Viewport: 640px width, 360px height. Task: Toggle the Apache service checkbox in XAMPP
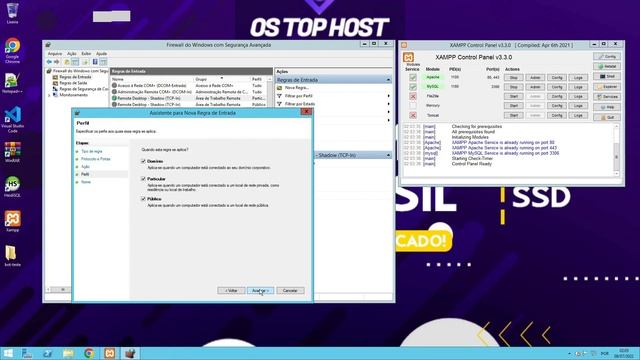413,77
